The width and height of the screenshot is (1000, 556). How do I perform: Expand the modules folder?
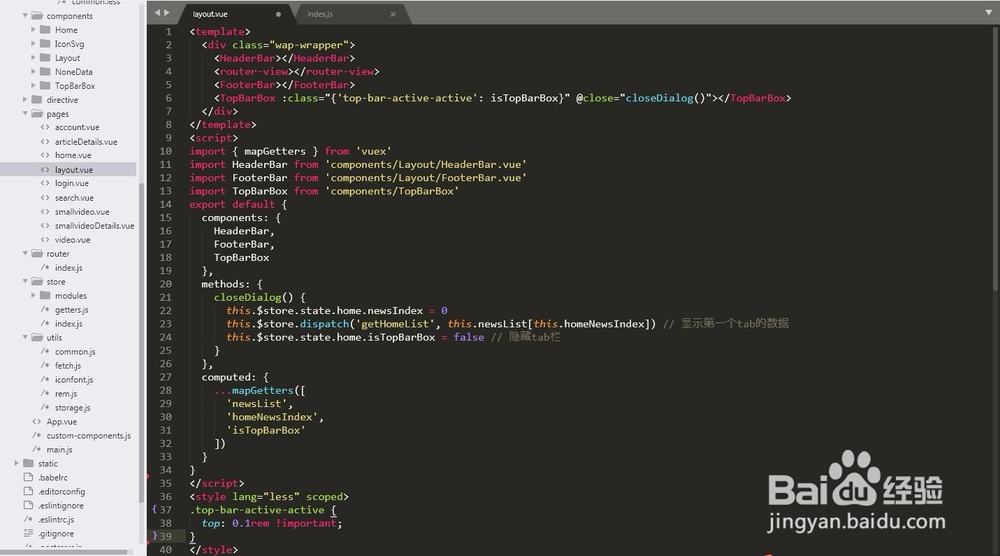33,295
